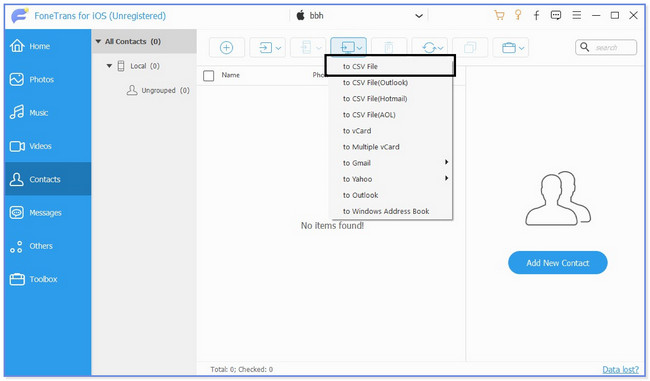Screen dimensions: 650x381
Task: Expand the Refresh button dropdown arrow
Action: [x=440, y=48]
